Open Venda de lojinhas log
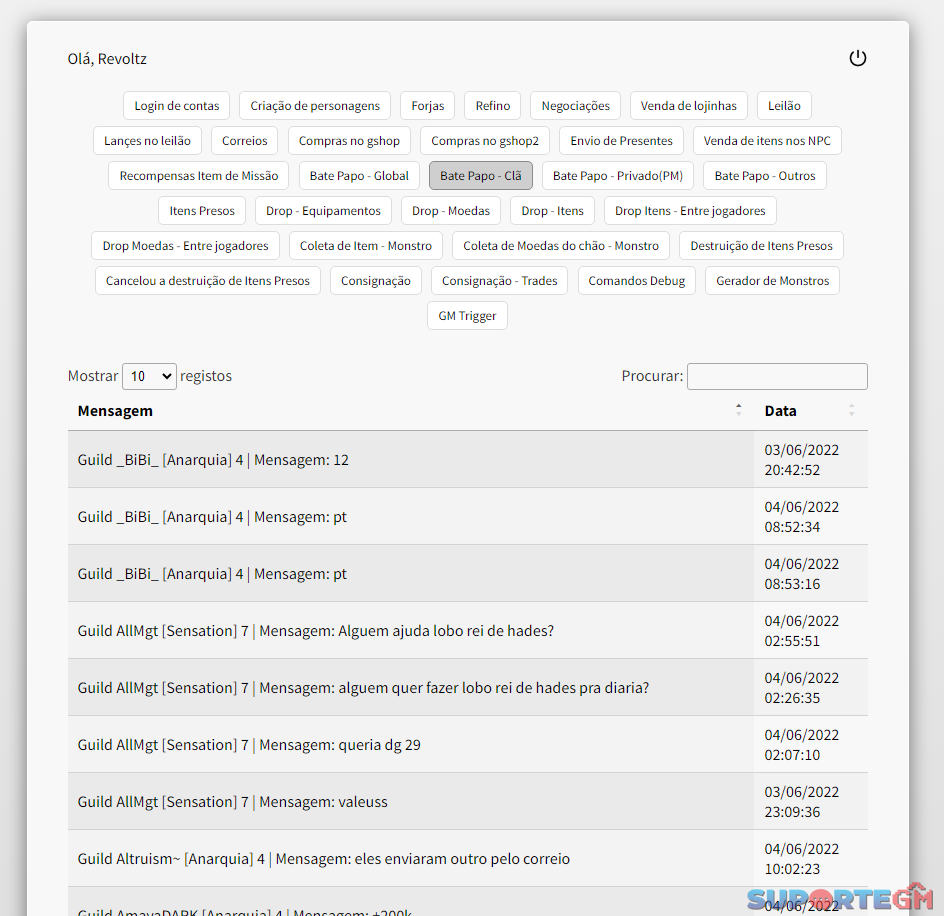 pos(689,106)
